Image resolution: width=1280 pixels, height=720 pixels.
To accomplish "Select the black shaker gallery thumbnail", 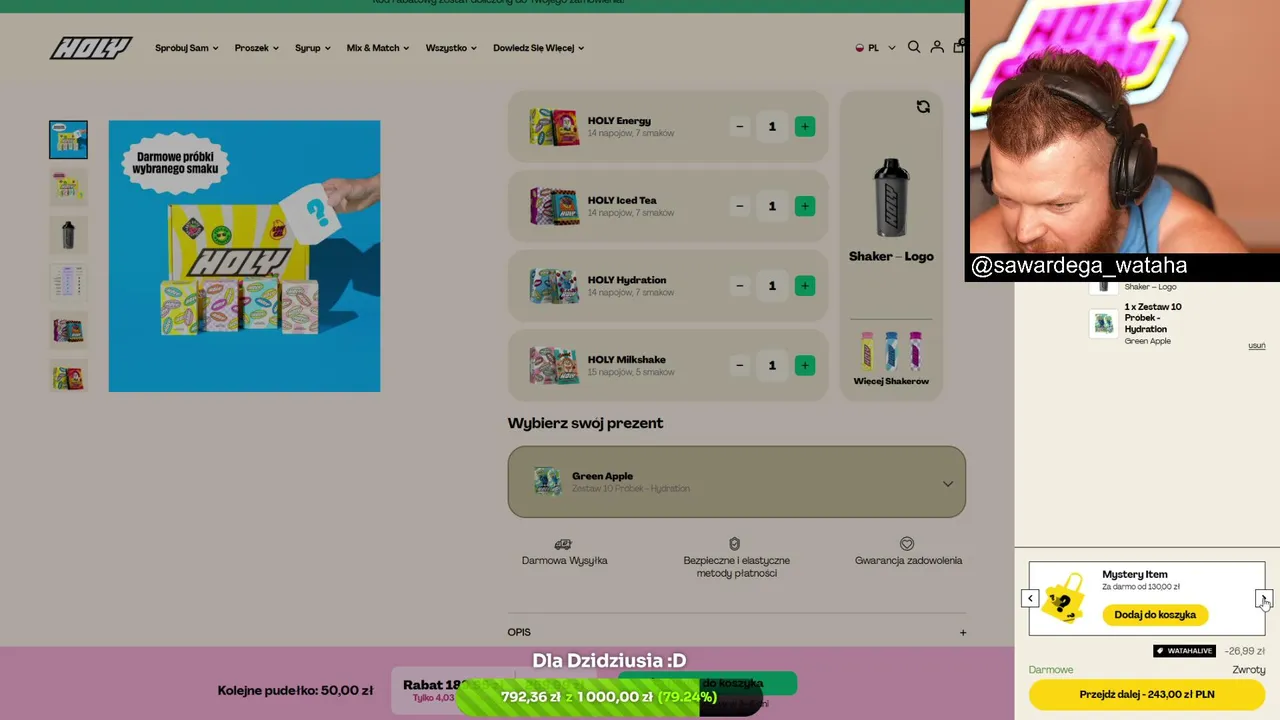I will click(68, 235).
